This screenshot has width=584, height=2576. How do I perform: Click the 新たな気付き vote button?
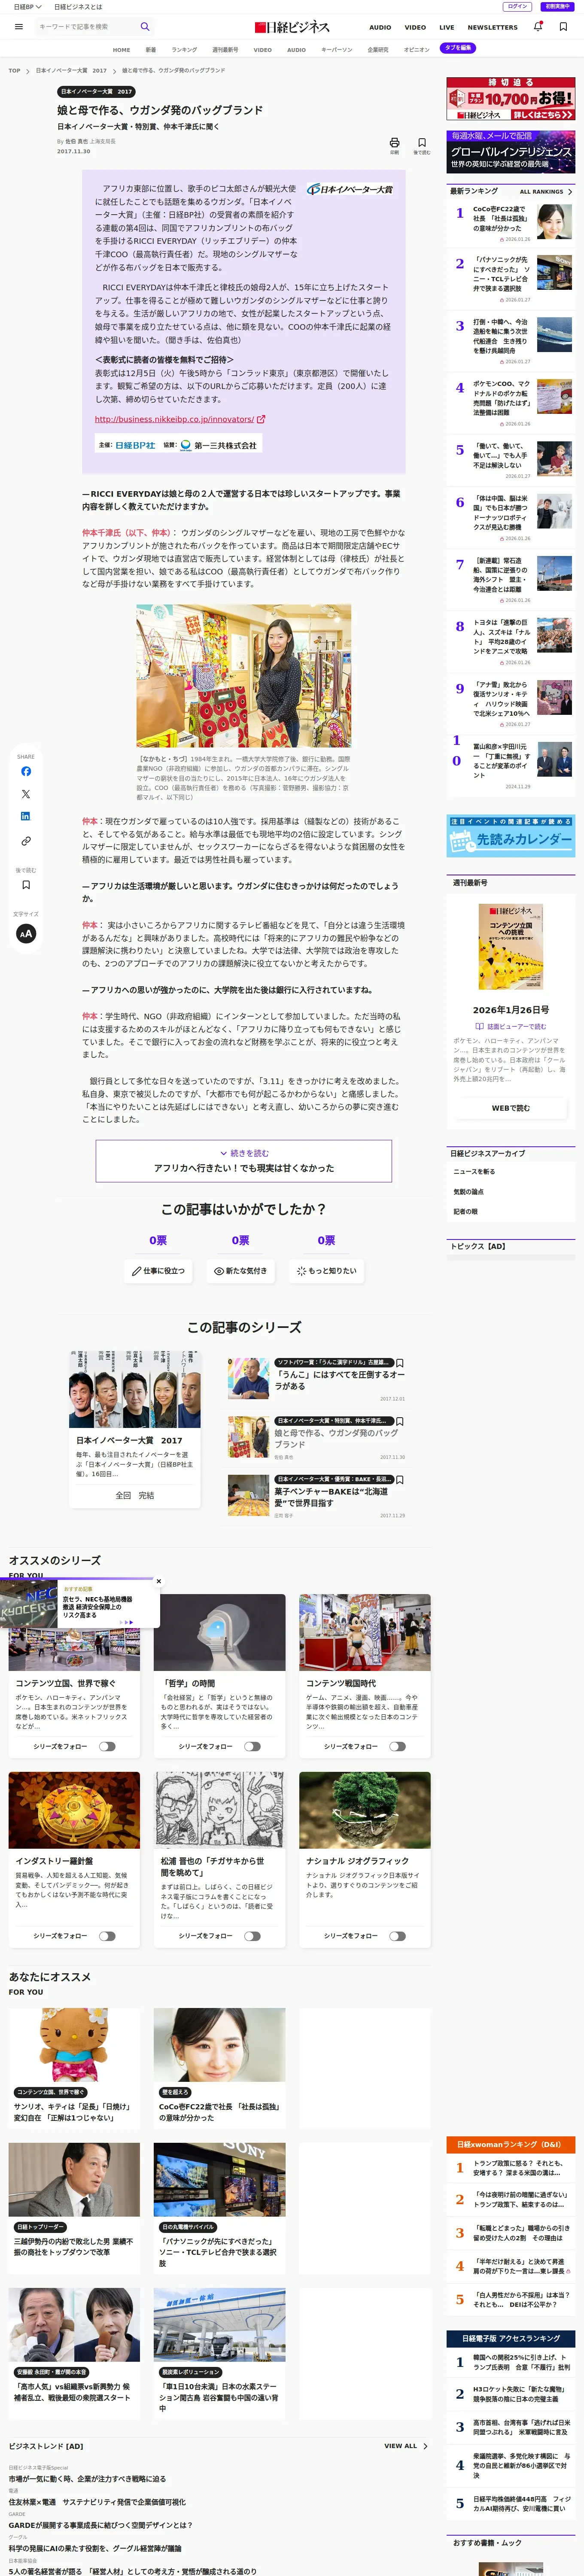[x=240, y=1271]
